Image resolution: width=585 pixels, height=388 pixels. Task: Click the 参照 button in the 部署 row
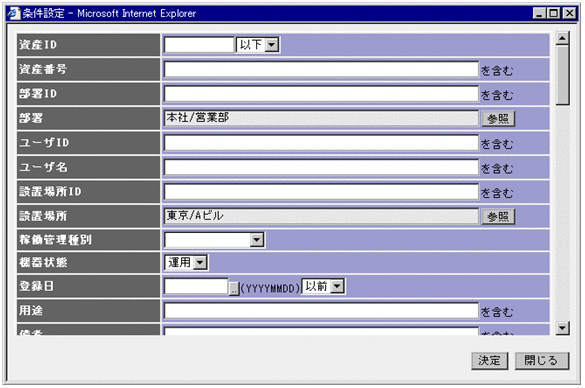click(498, 119)
